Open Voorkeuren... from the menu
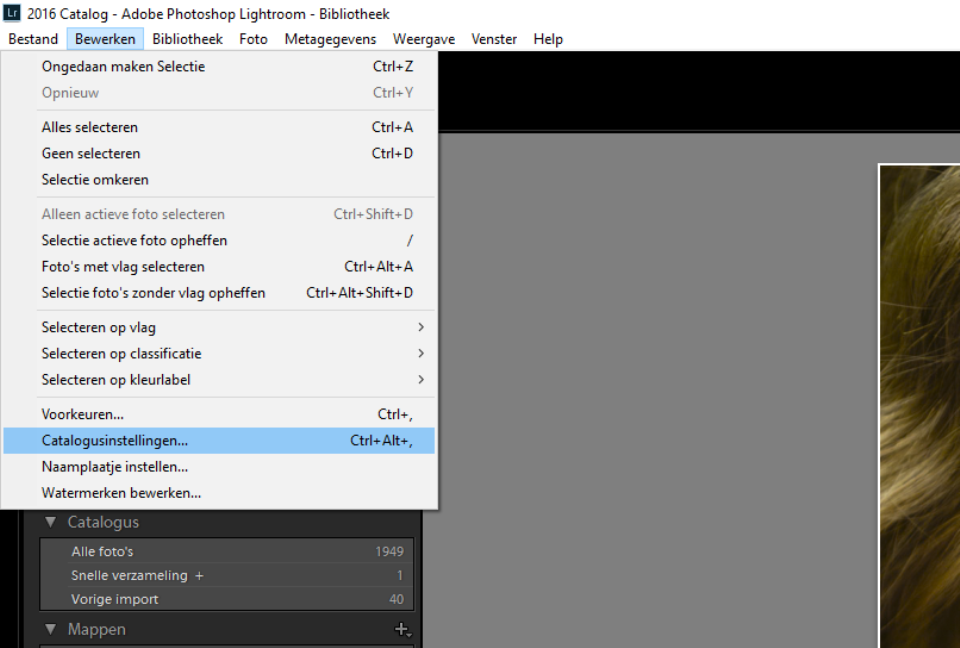Screen dimensions: 960x648 tap(219, 414)
